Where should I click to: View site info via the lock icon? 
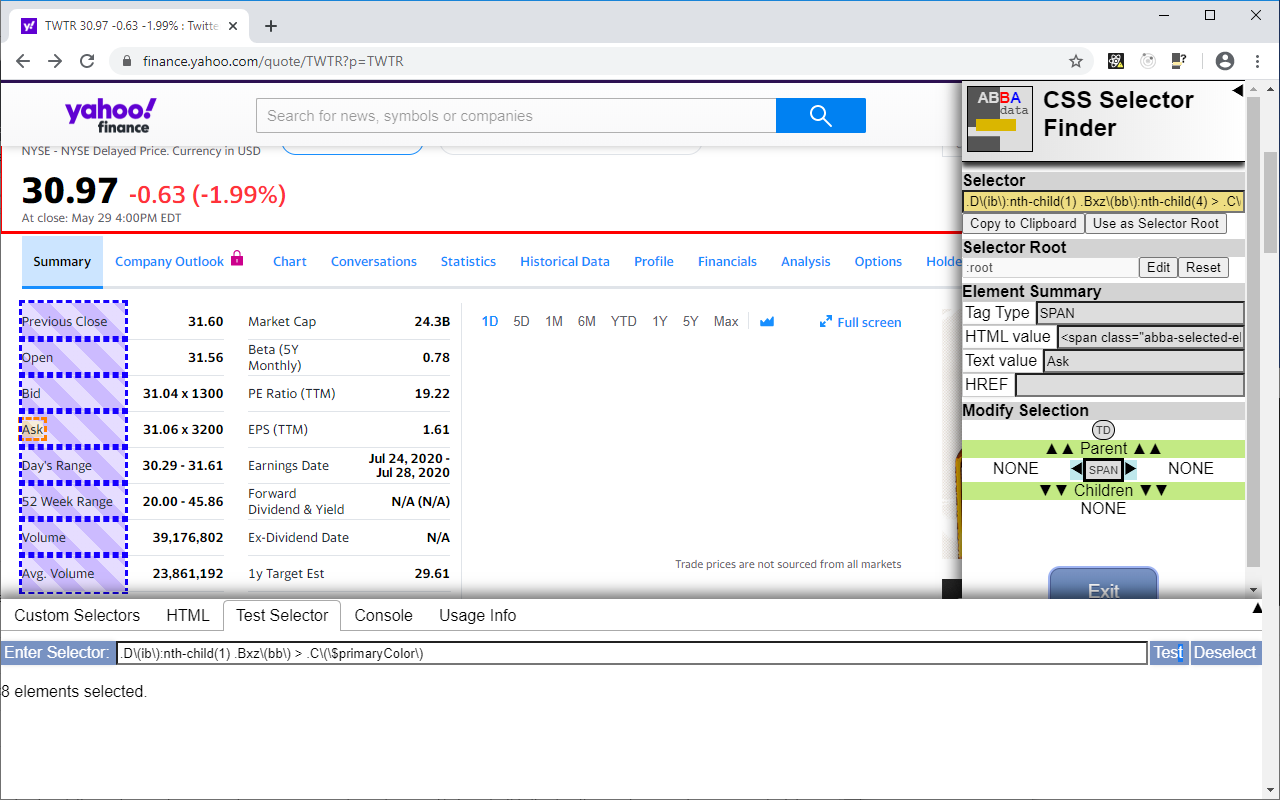pos(127,61)
